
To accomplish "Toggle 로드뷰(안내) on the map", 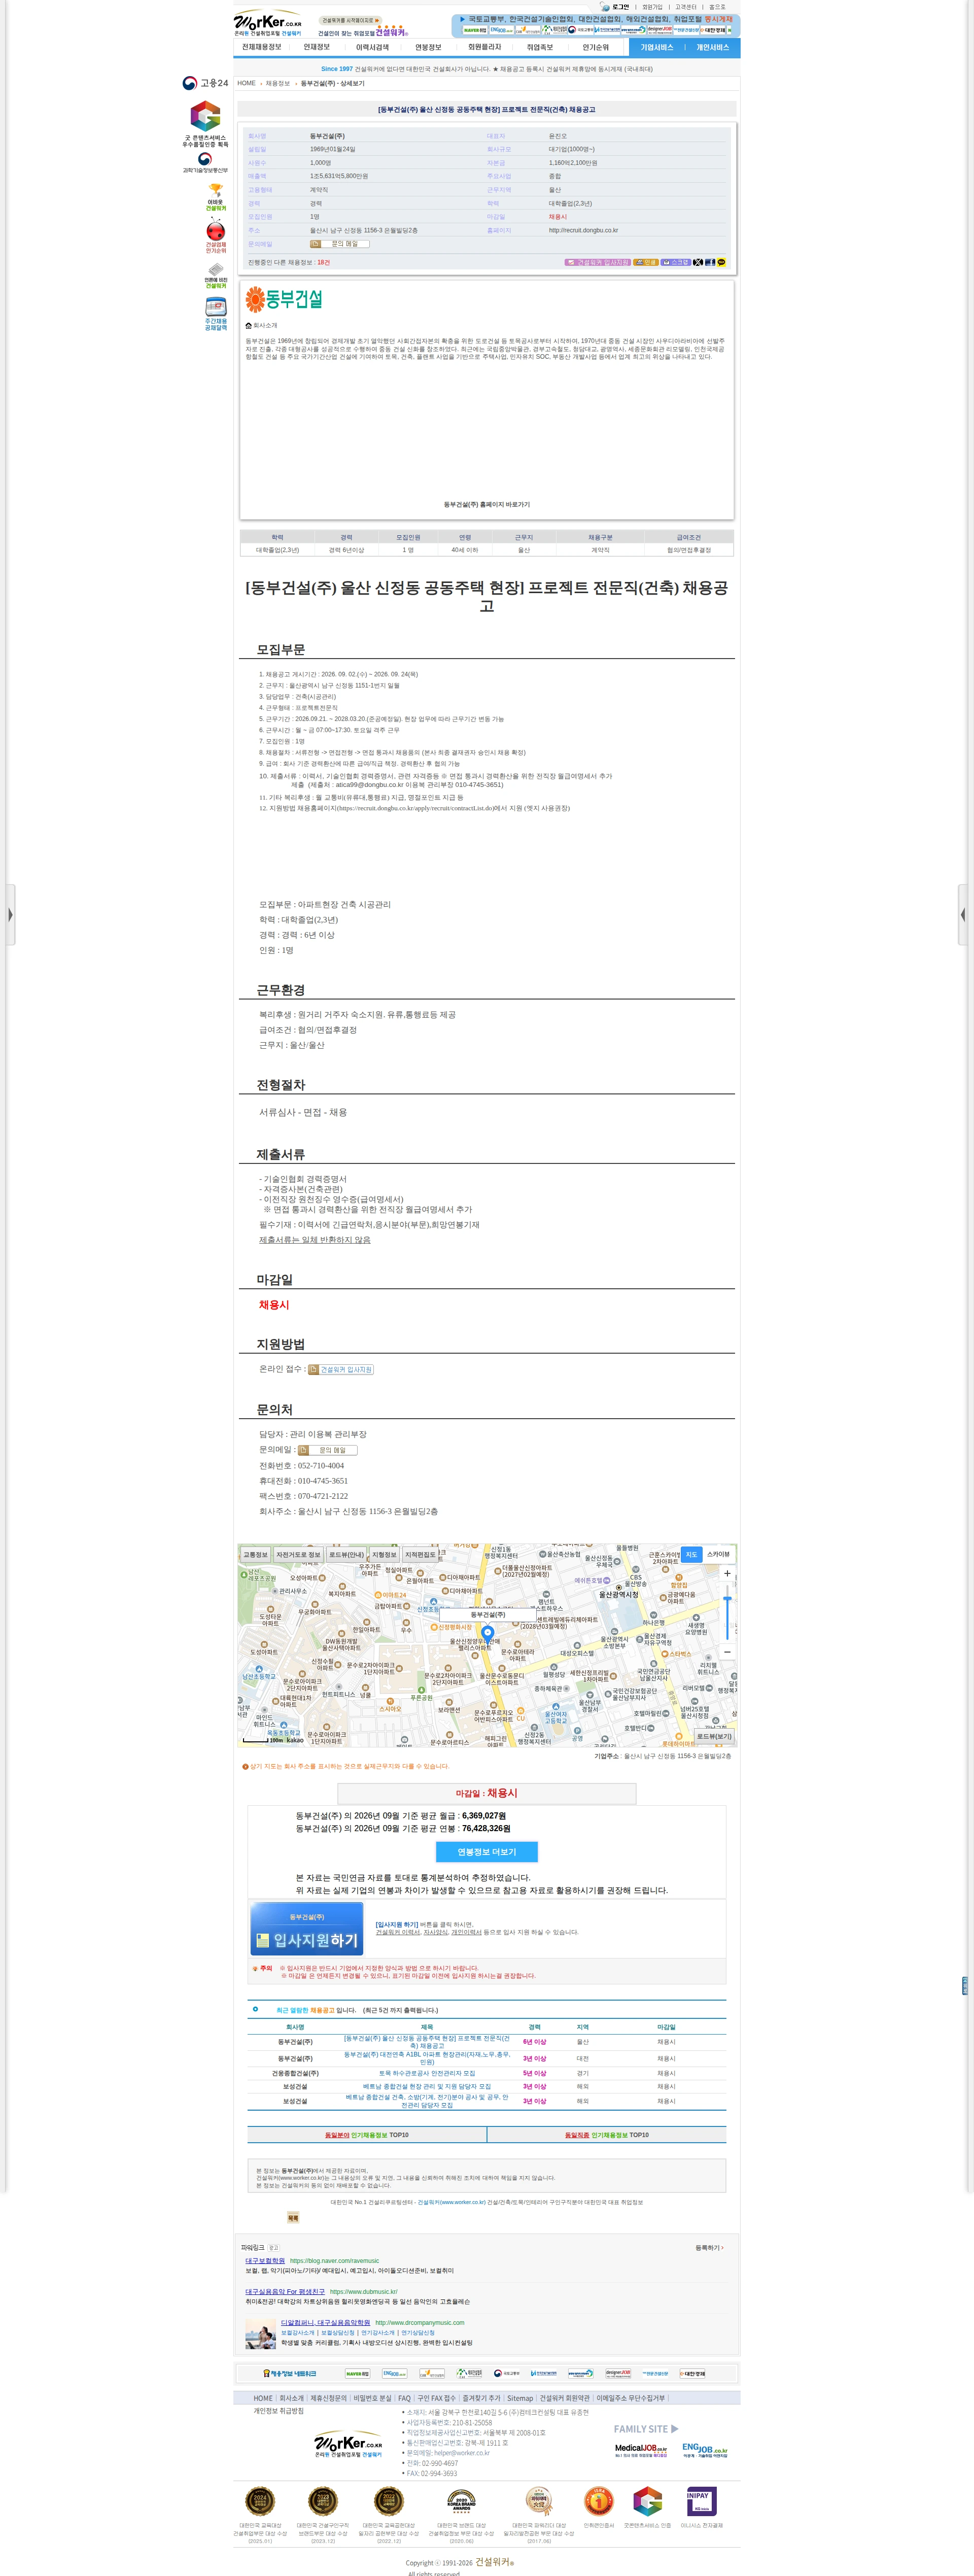I will [x=347, y=1554].
